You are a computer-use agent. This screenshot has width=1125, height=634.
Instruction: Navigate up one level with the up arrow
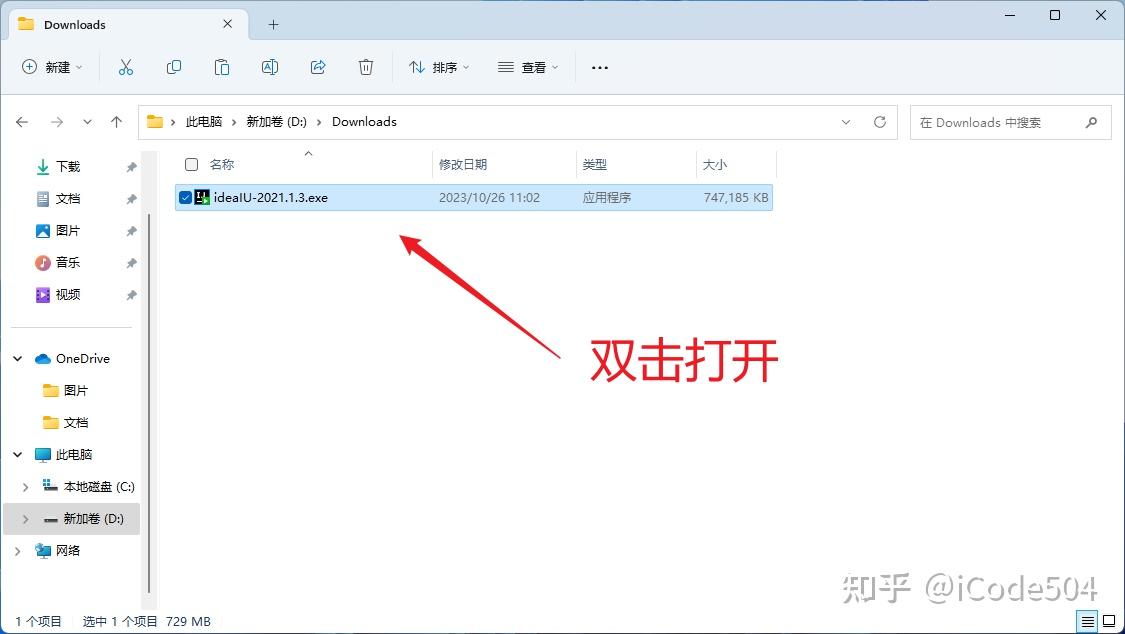[x=116, y=122]
